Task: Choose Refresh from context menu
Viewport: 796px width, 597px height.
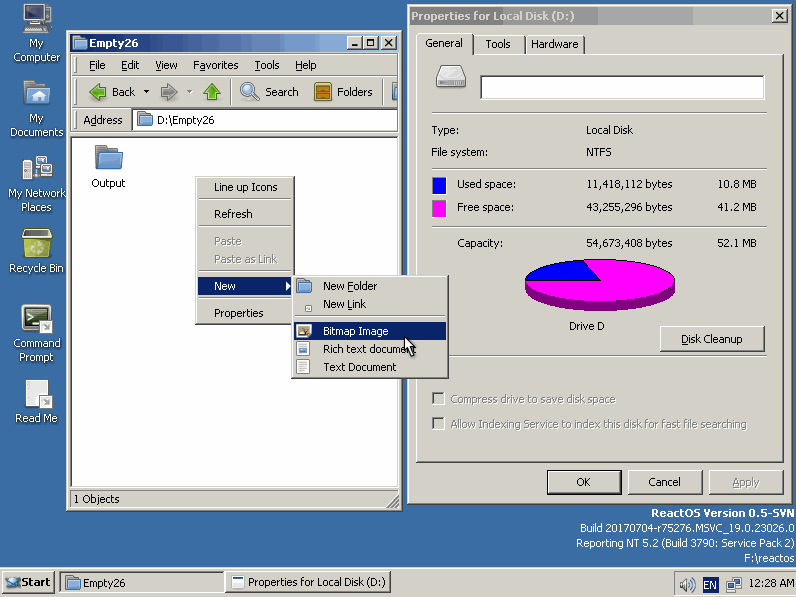Action: 245,214
